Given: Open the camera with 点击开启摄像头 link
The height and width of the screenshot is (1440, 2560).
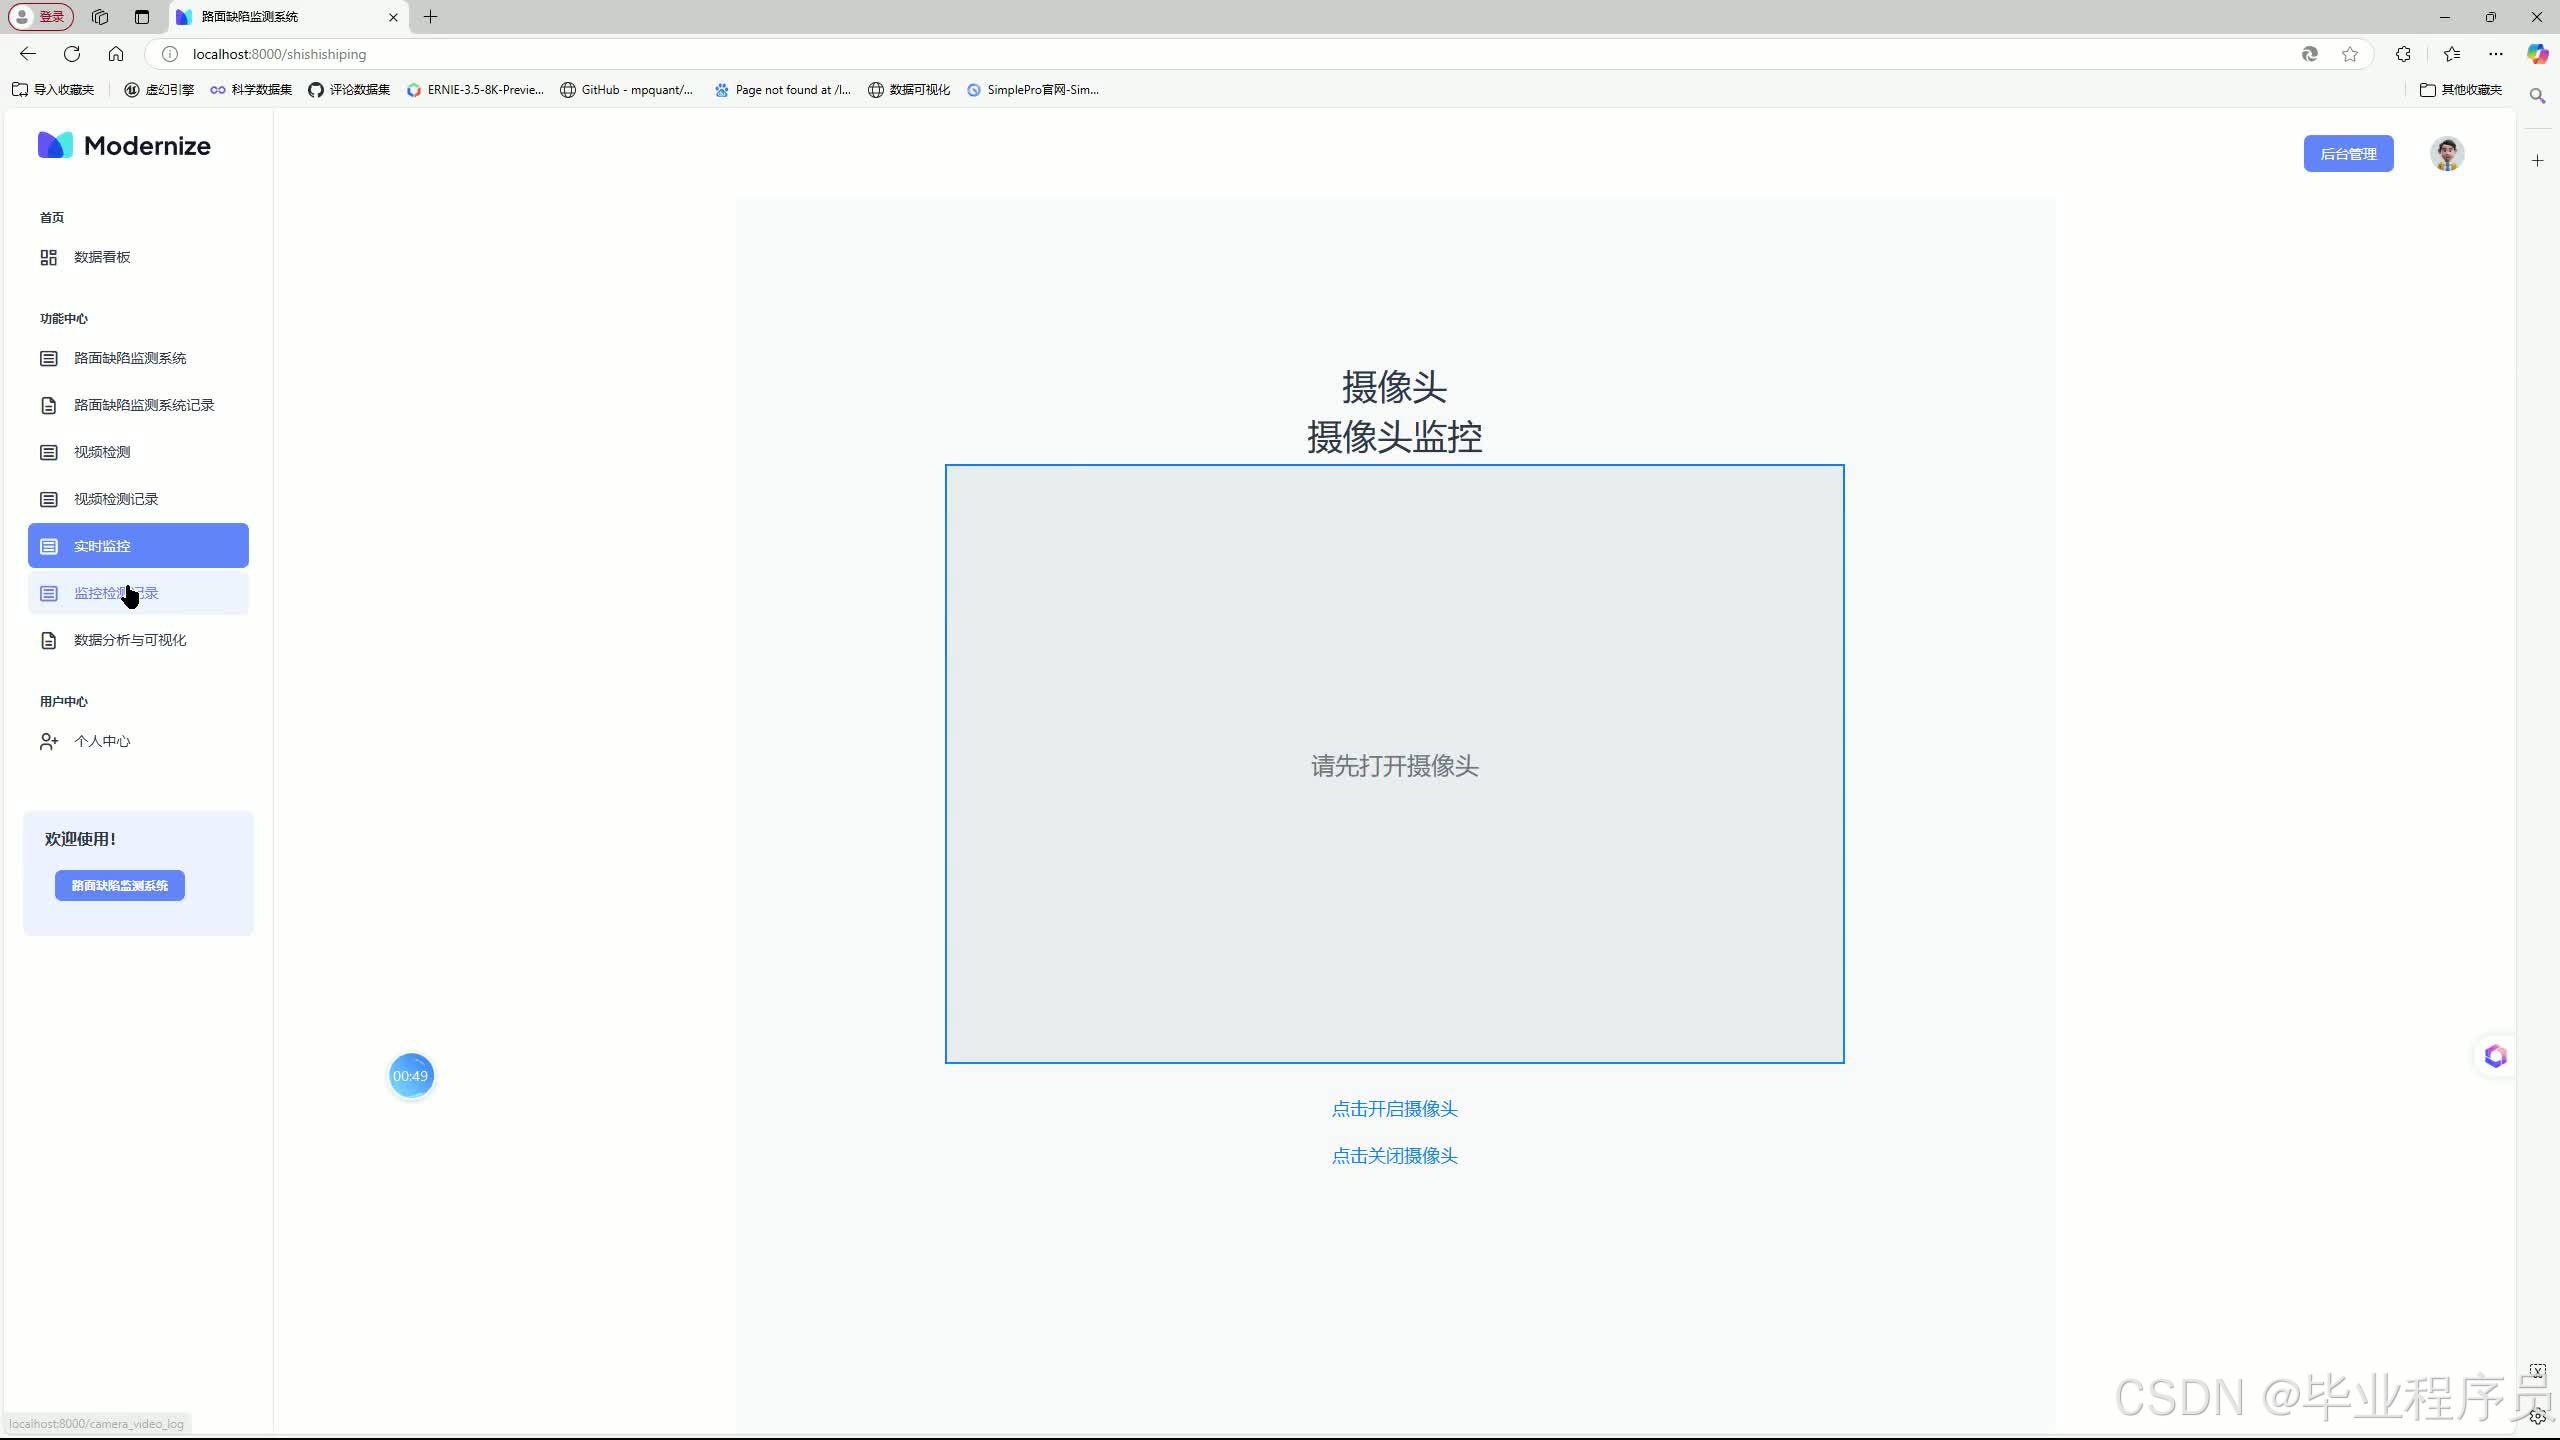Looking at the screenshot, I should [1393, 1108].
